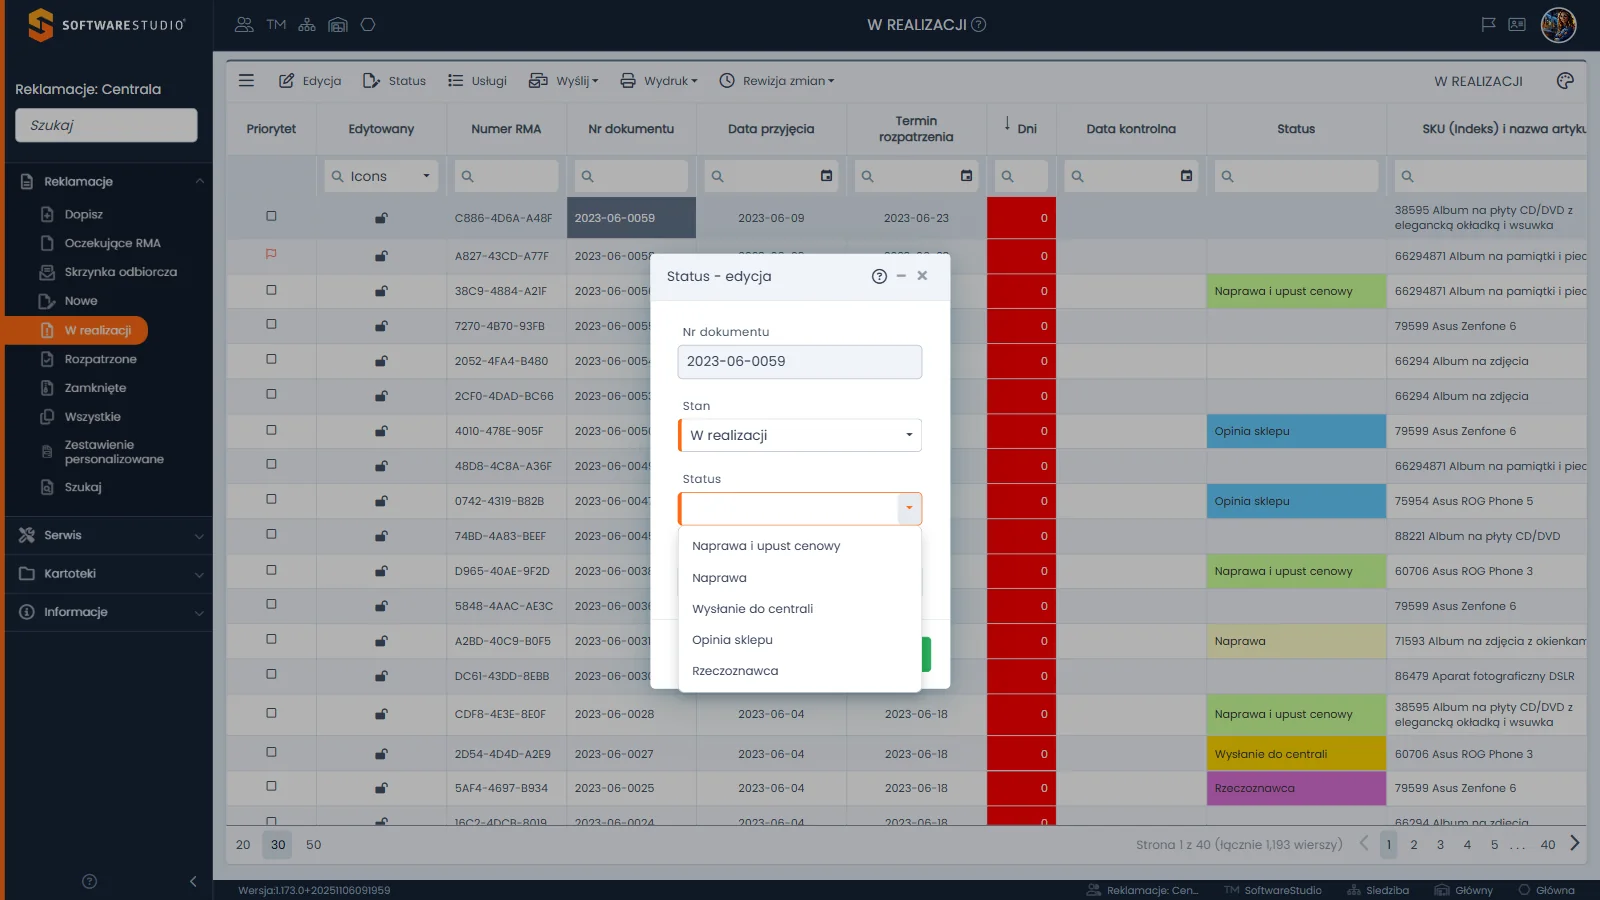
Task: Go to next page arrow
Action: click(x=1575, y=844)
